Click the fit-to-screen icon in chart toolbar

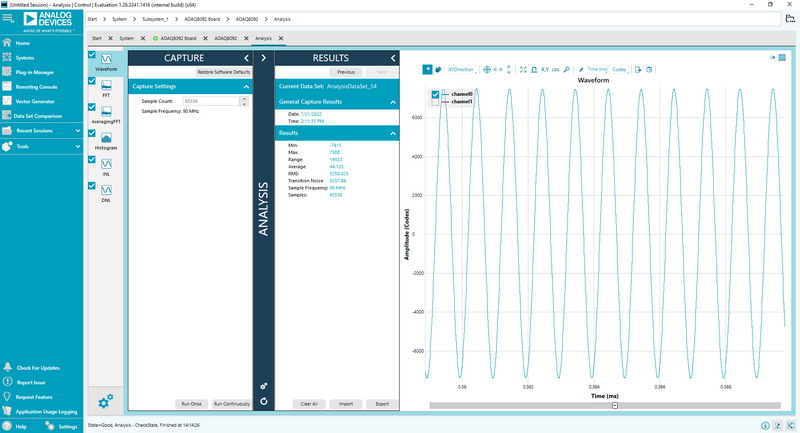pos(523,70)
